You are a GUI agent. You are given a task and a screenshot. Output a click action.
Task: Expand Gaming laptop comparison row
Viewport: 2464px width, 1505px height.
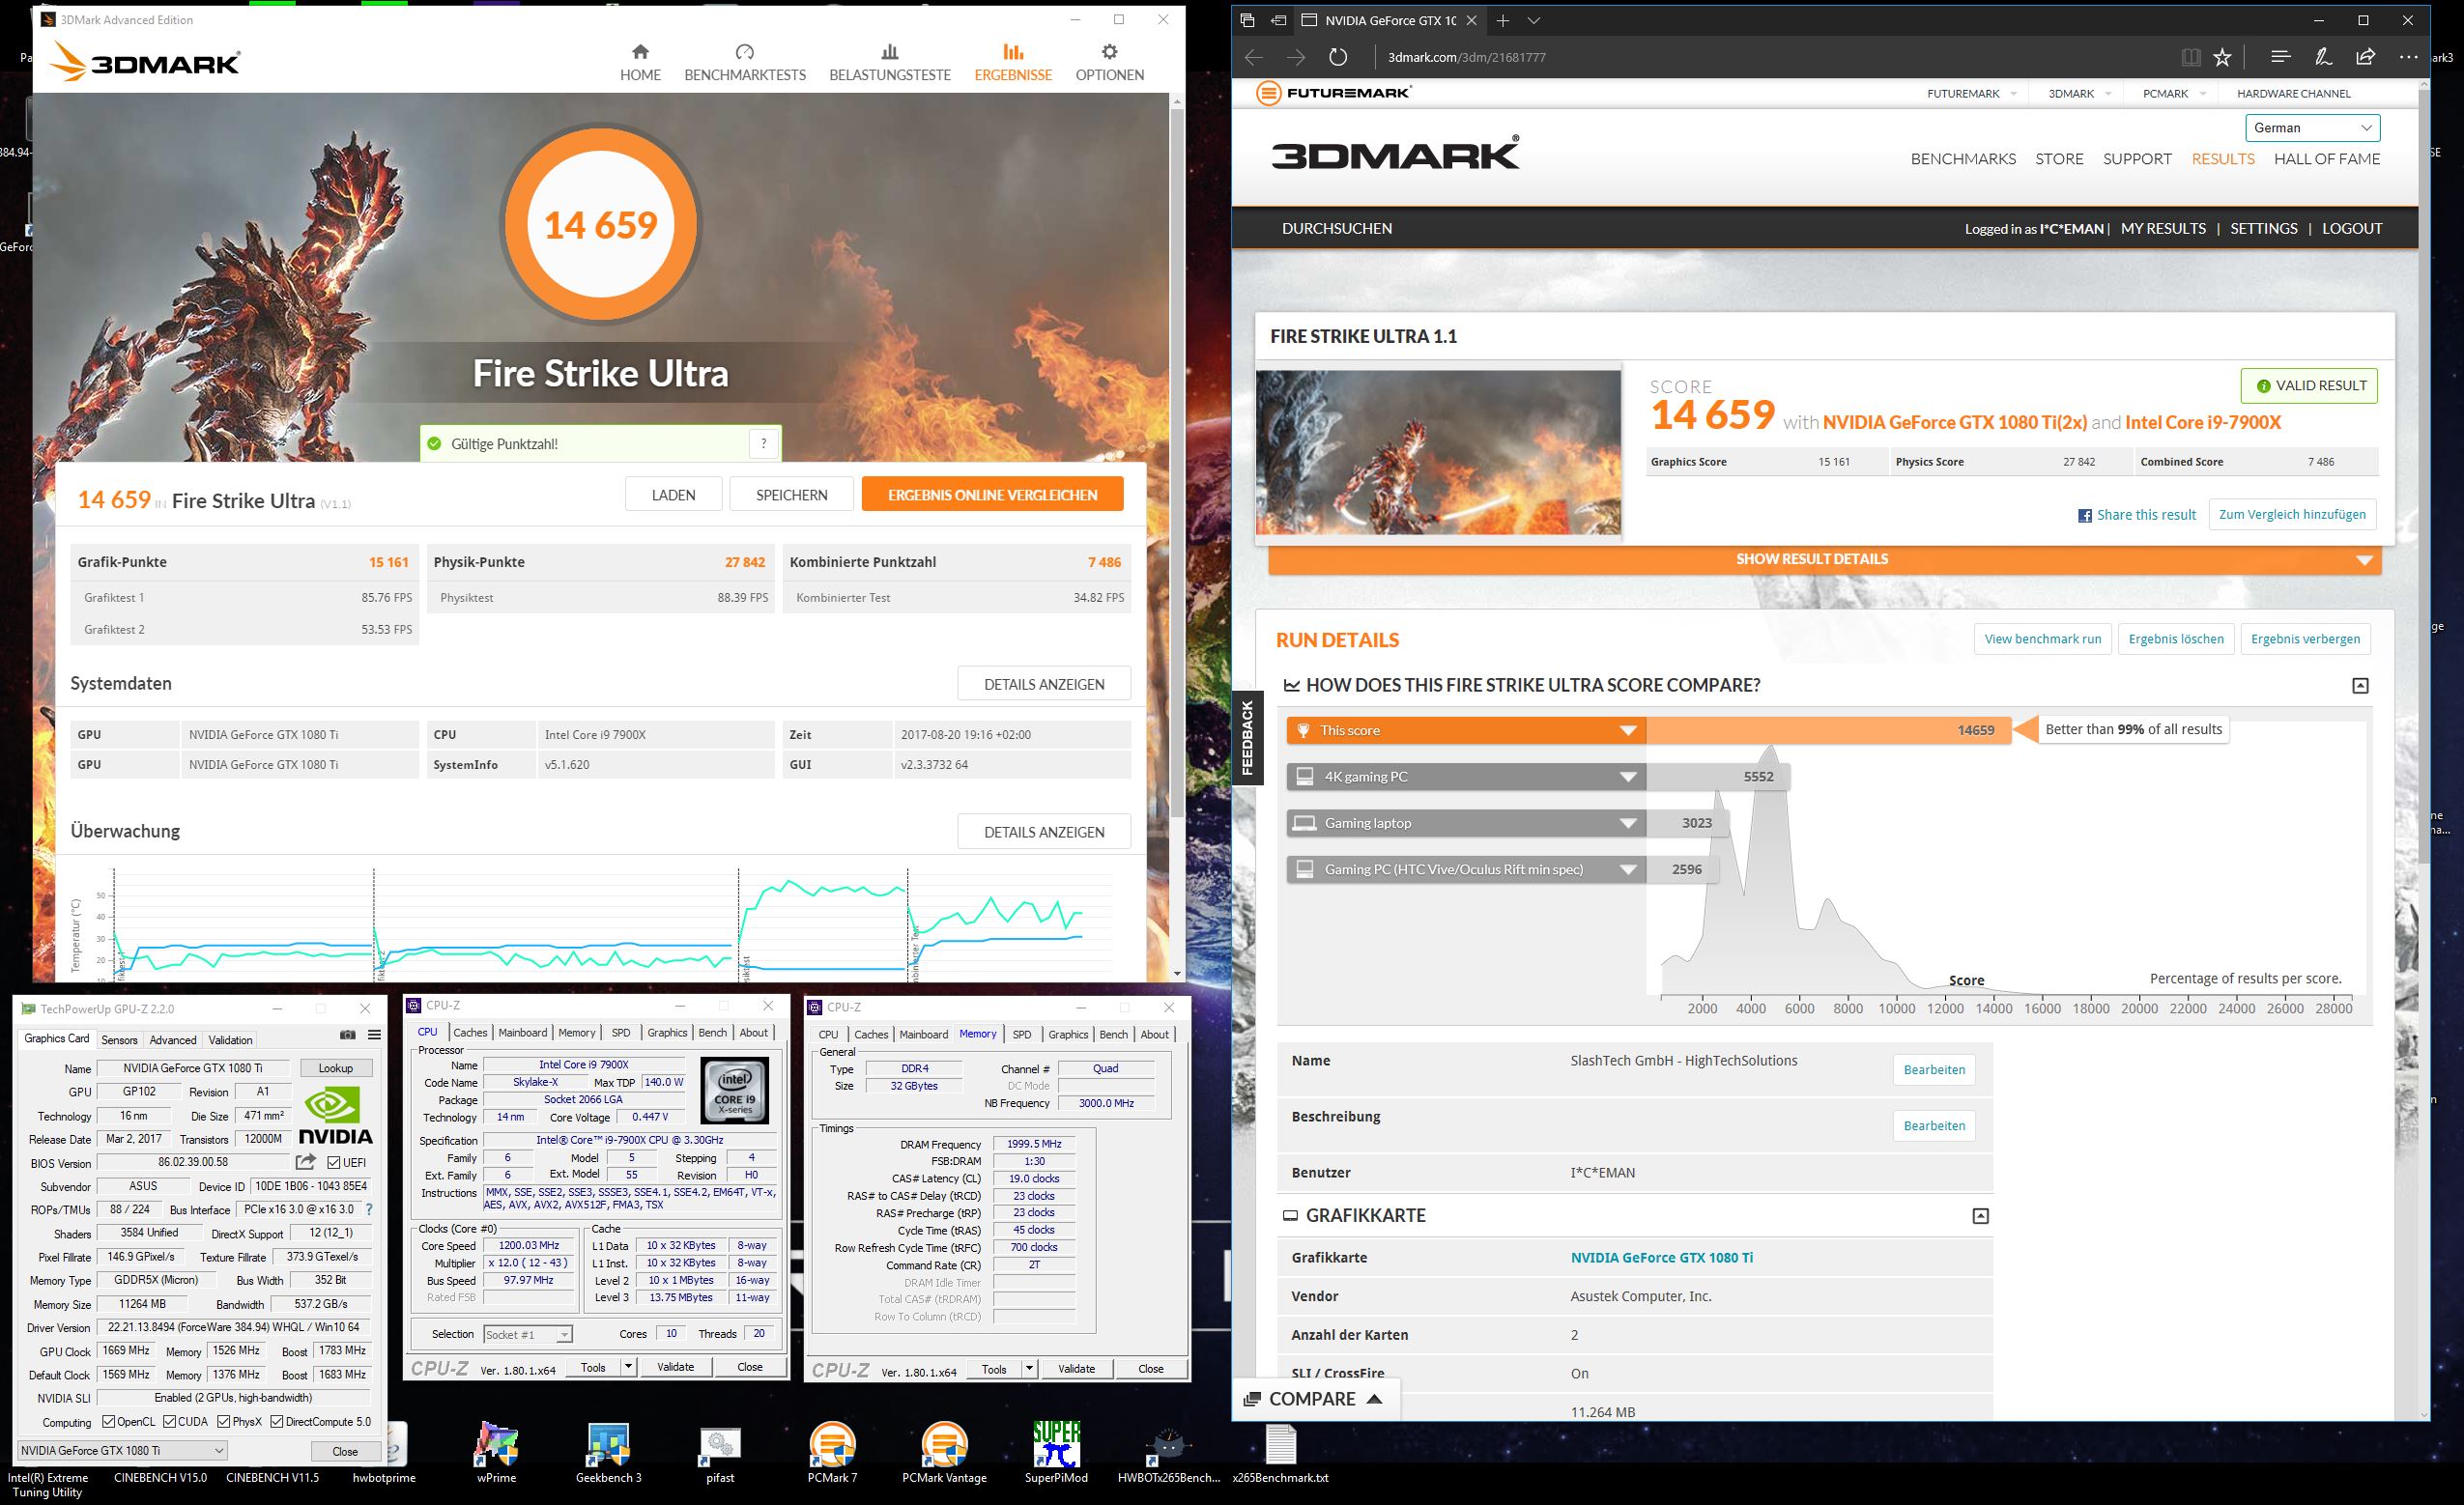point(1628,823)
